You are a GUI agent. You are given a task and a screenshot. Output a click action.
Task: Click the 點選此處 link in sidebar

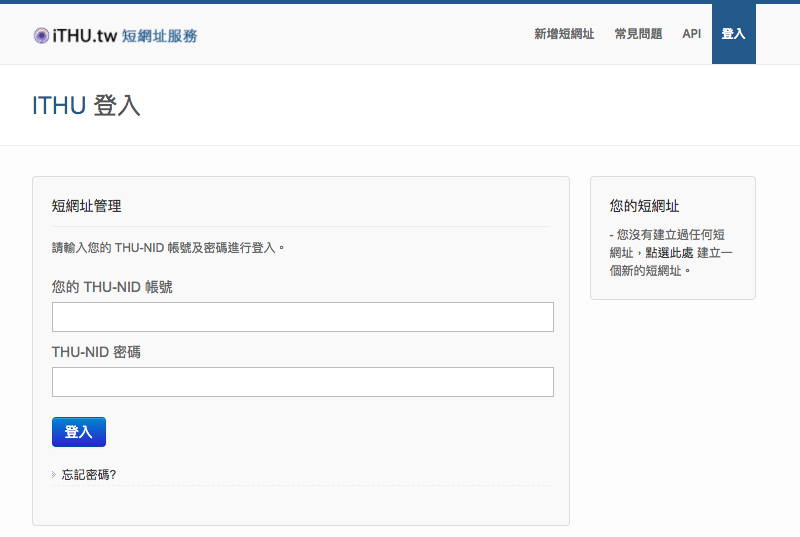coord(669,253)
